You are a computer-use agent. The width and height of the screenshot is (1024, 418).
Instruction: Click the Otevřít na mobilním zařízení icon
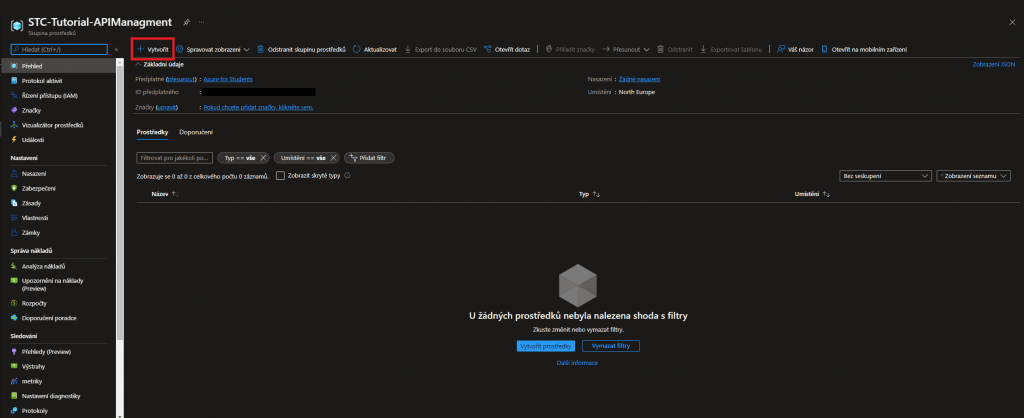826,48
